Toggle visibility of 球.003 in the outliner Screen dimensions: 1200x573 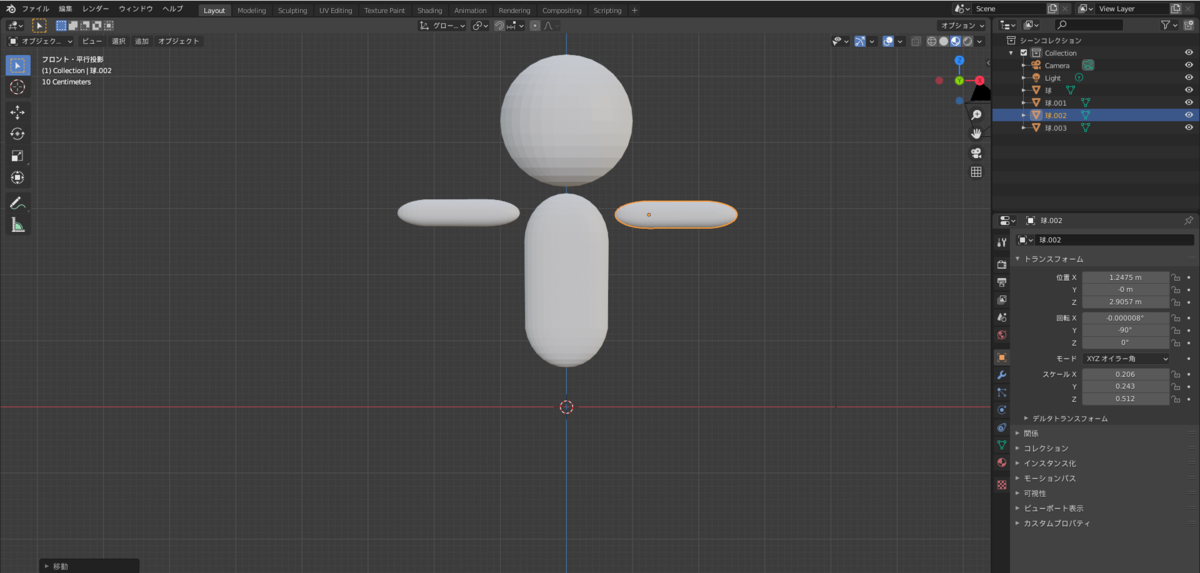pos(1189,128)
